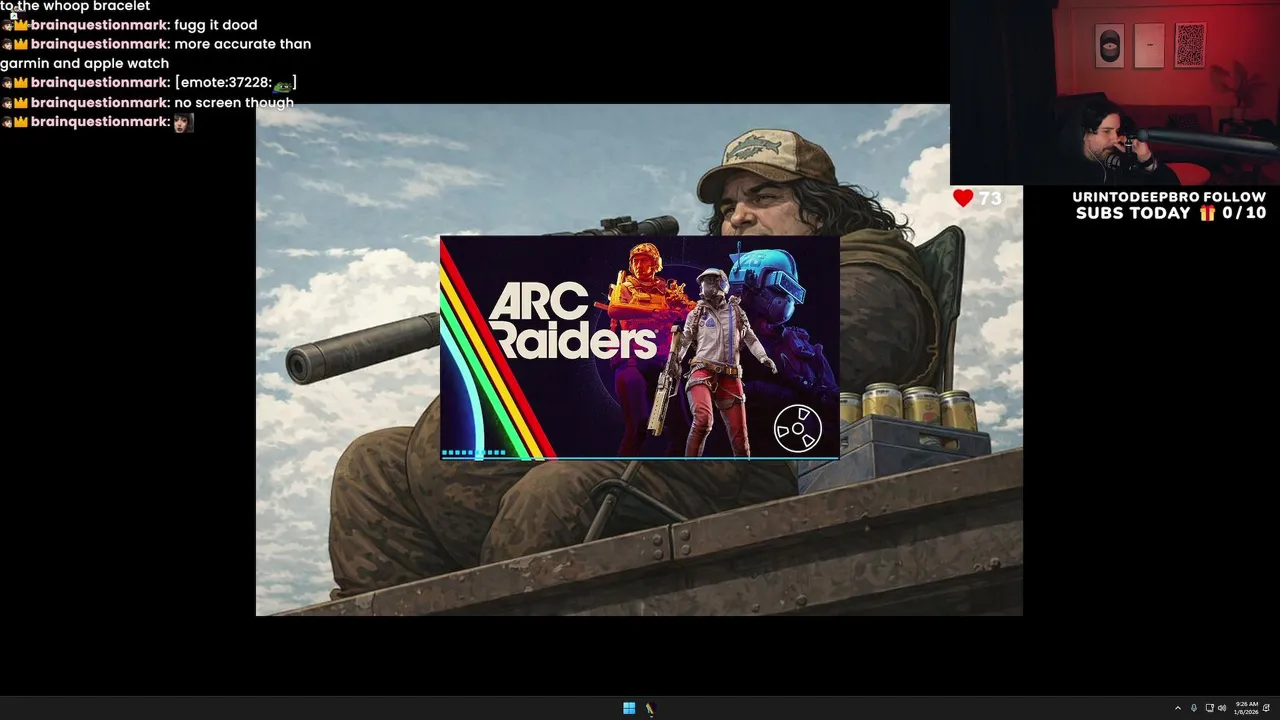Click the Embark studio circle logo on splash
The width and height of the screenshot is (1280, 720).
[x=798, y=429]
